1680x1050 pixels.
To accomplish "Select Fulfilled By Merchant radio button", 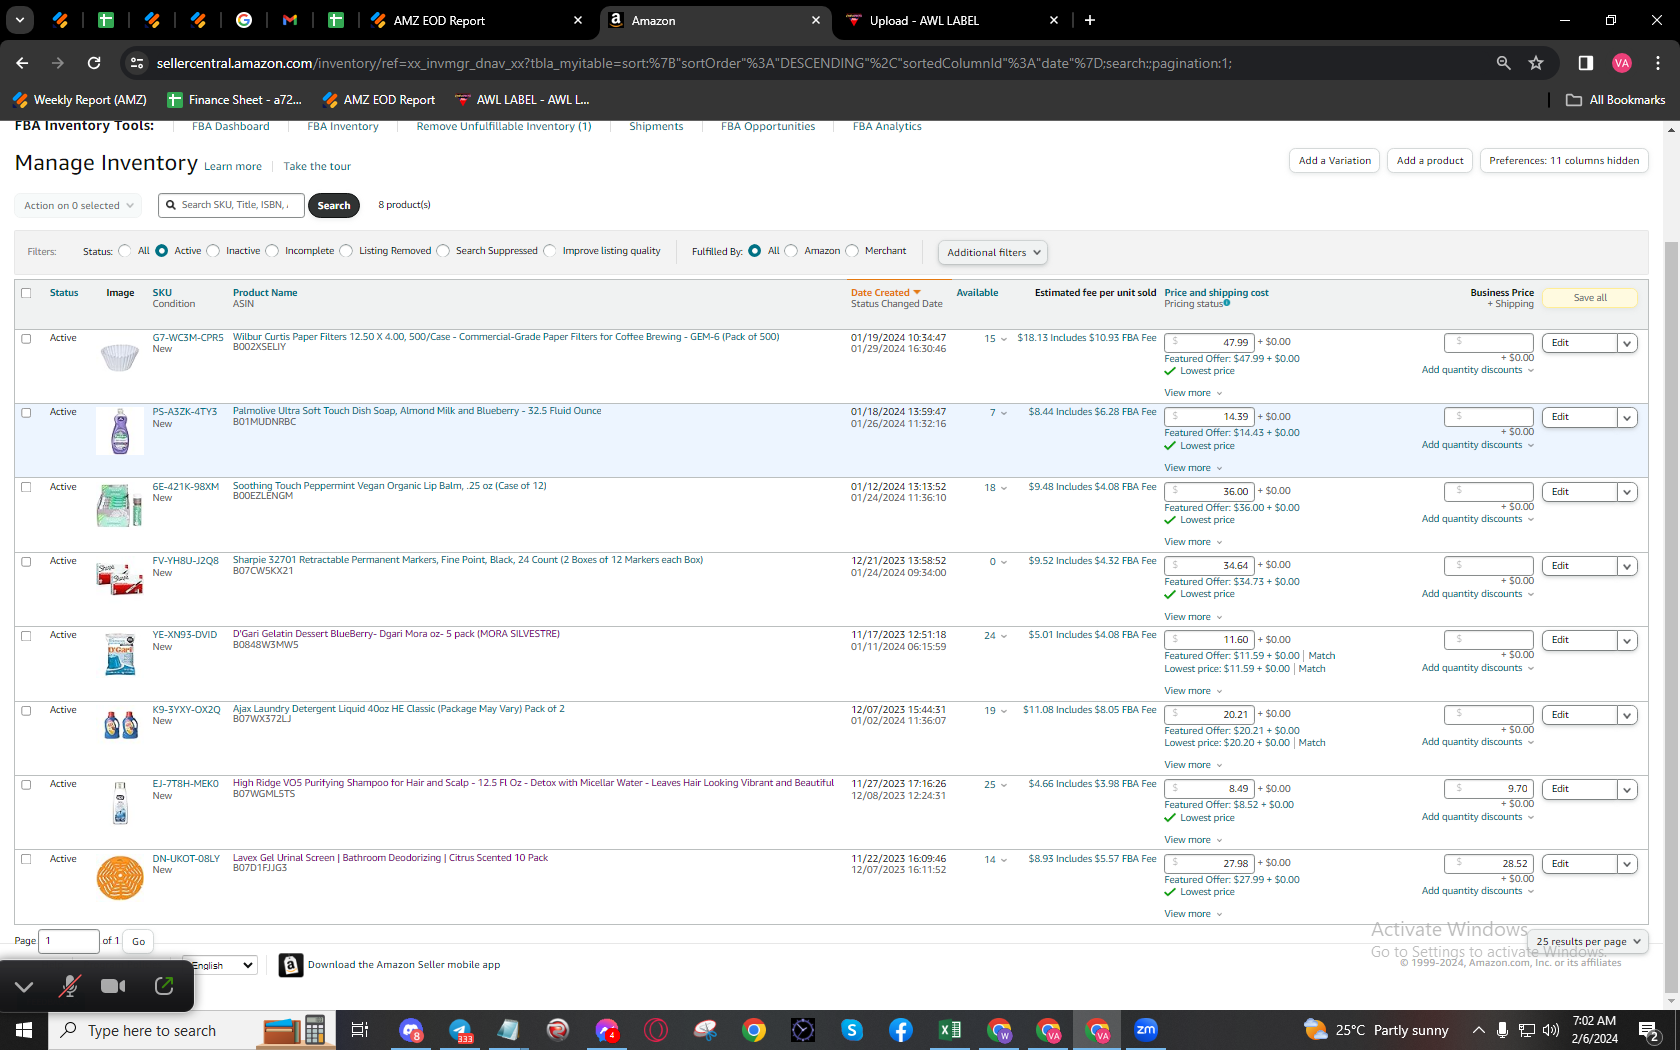I will [852, 251].
